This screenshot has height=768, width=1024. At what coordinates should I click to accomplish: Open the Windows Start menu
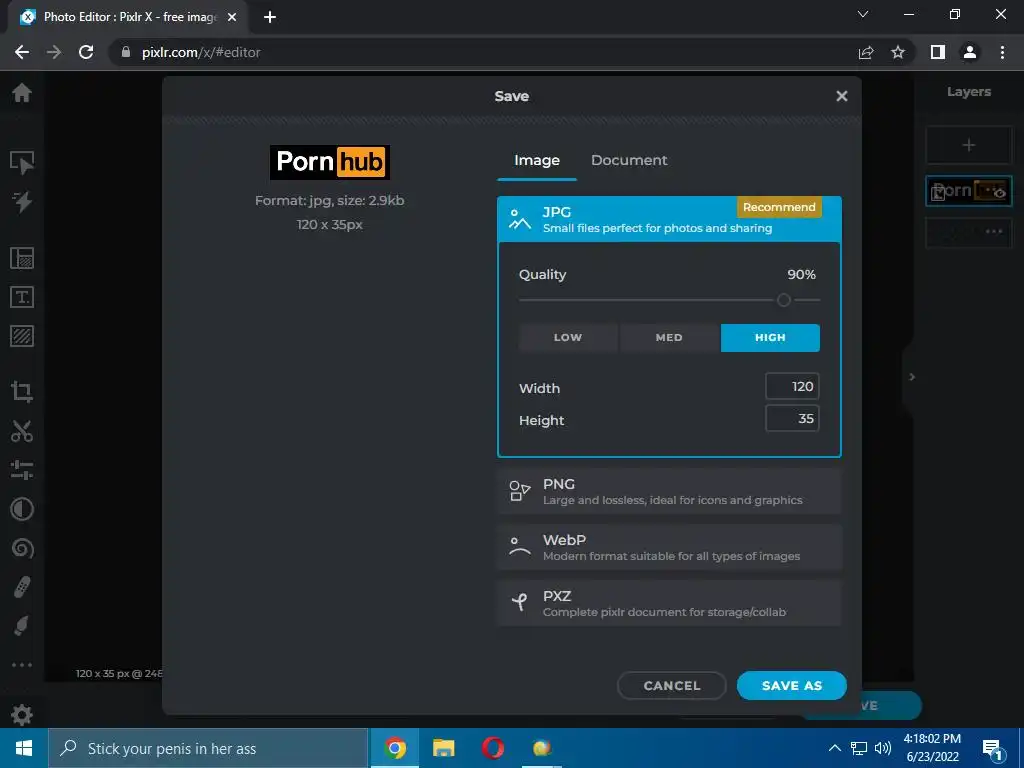click(24, 748)
